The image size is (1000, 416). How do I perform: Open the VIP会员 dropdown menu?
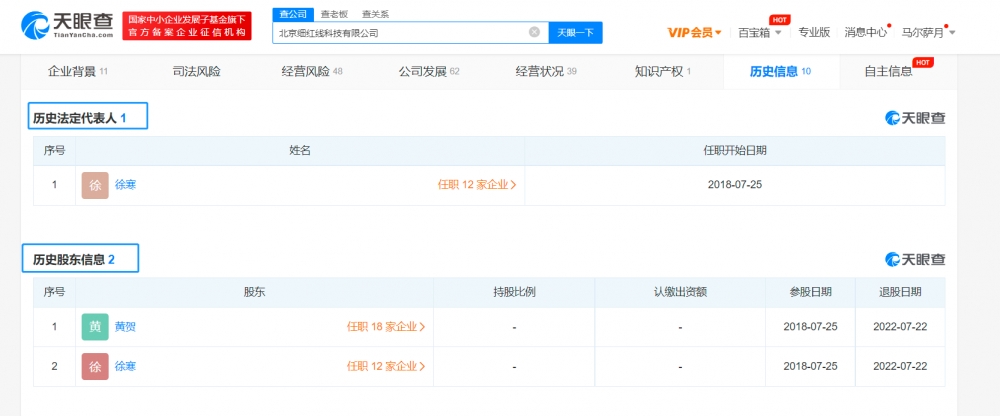pyautogui.click(x=694, y=32)
